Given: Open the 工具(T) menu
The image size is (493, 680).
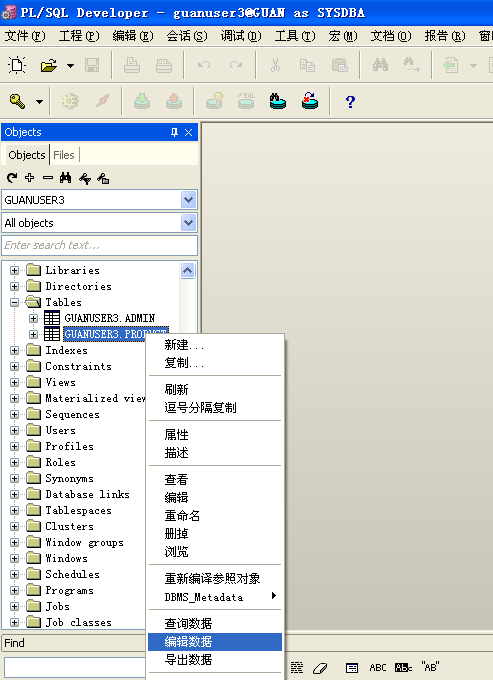Looking at the screenshot, I should click(x=295, y=36).
